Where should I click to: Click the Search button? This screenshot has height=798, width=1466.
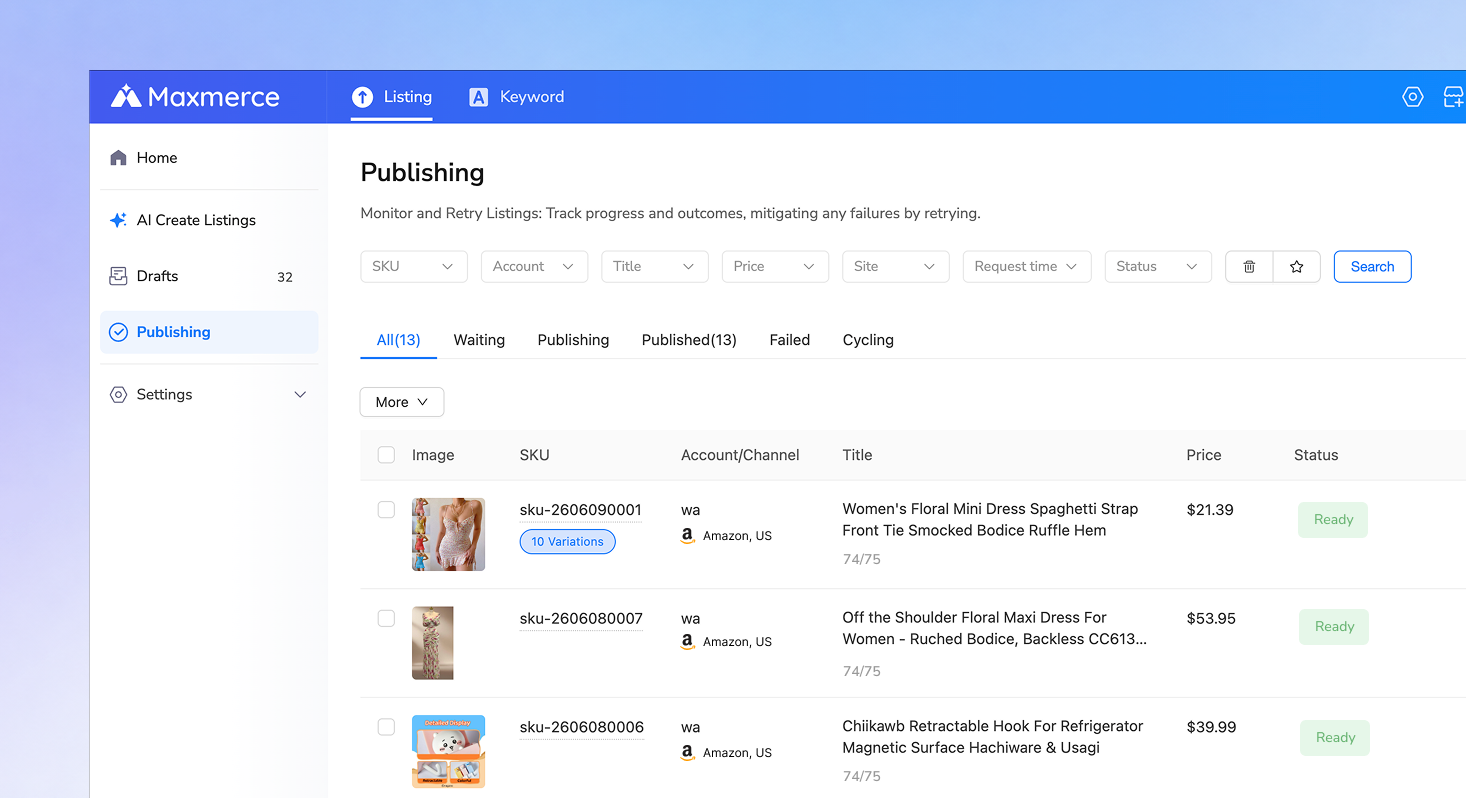[x=1372, y=267]
